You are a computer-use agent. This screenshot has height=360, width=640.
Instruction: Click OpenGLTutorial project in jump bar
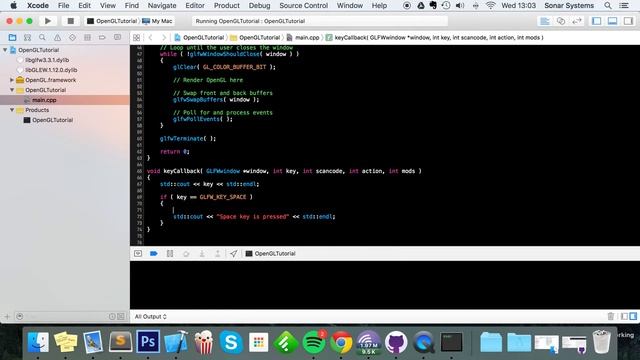coord(200,38)
